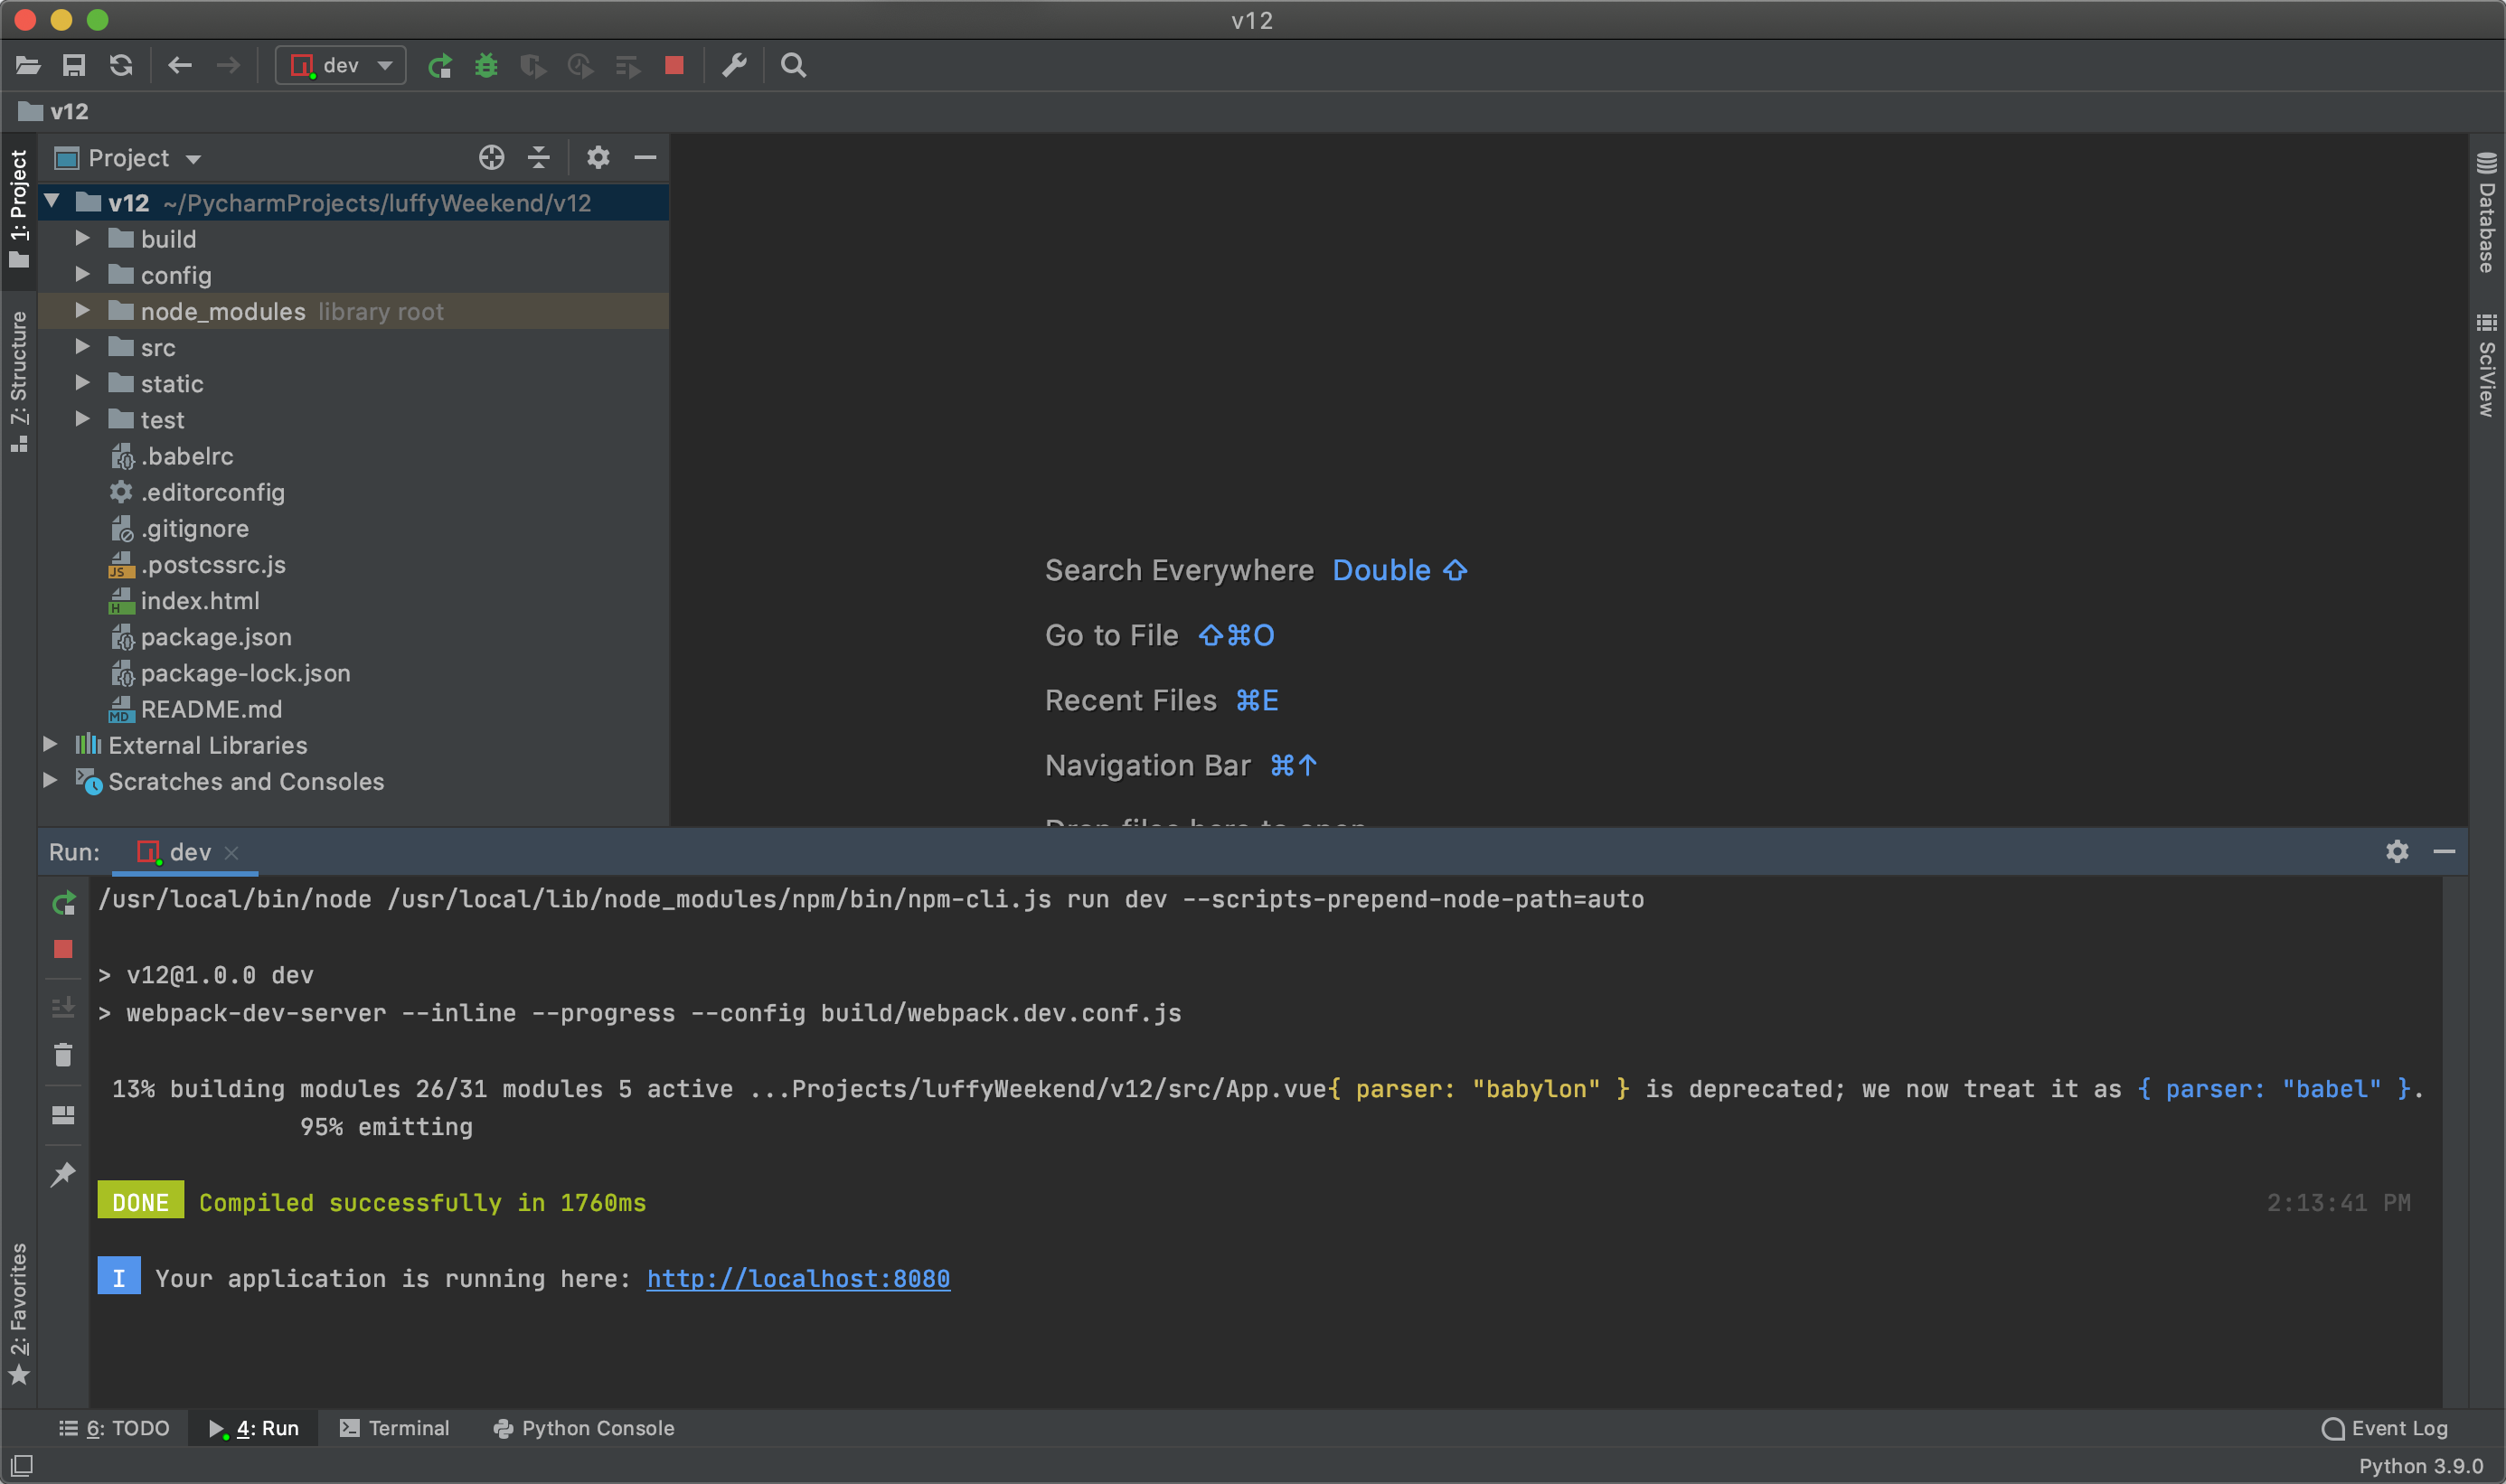Open Project panel gear options
Image resolution: width=2506 pixels, height=1484 pixels.
(598, 157)
